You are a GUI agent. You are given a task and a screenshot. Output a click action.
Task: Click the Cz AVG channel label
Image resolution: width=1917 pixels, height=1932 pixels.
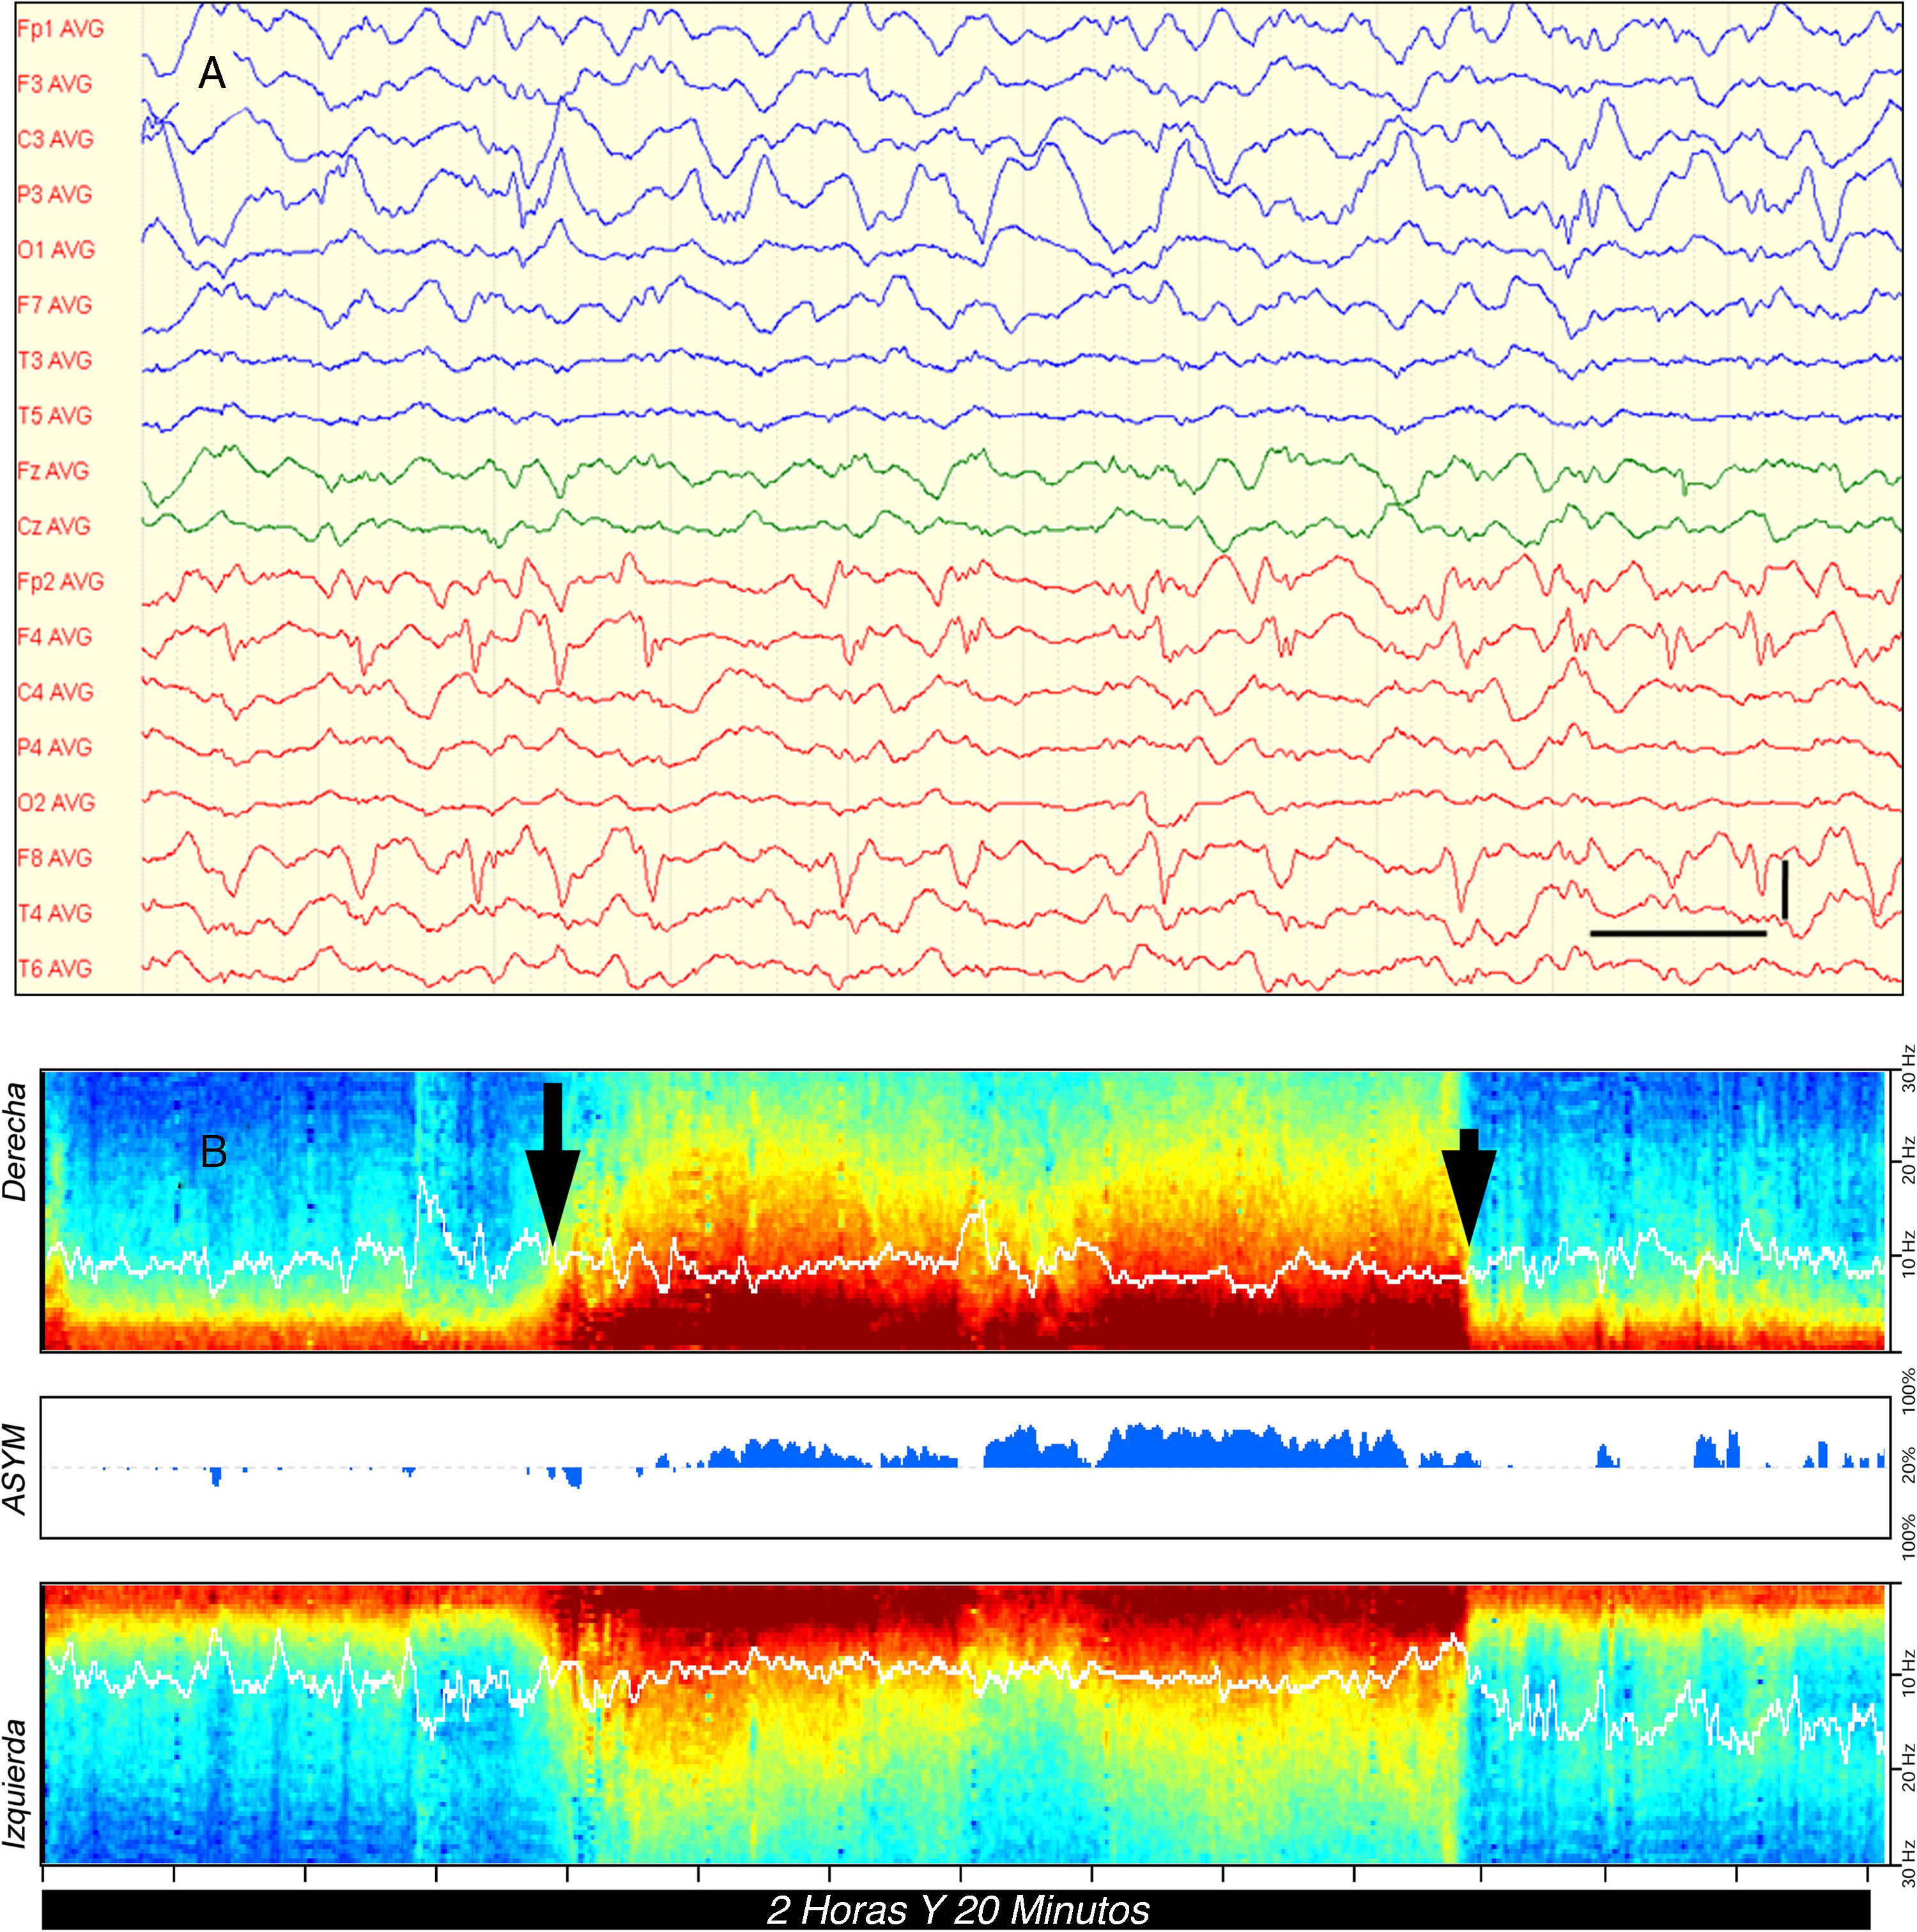click(54, 526)
